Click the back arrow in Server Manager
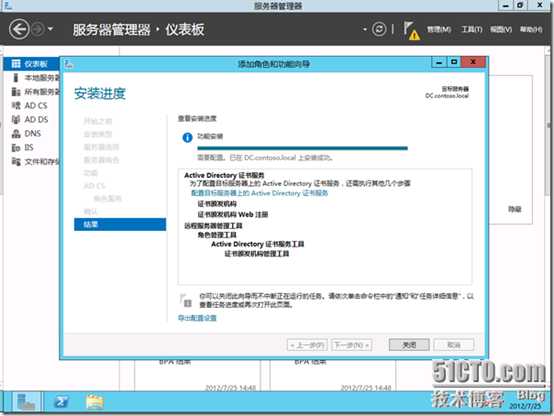Image resolution: width=554 pixels, height=416 pixels. point(19,29)
